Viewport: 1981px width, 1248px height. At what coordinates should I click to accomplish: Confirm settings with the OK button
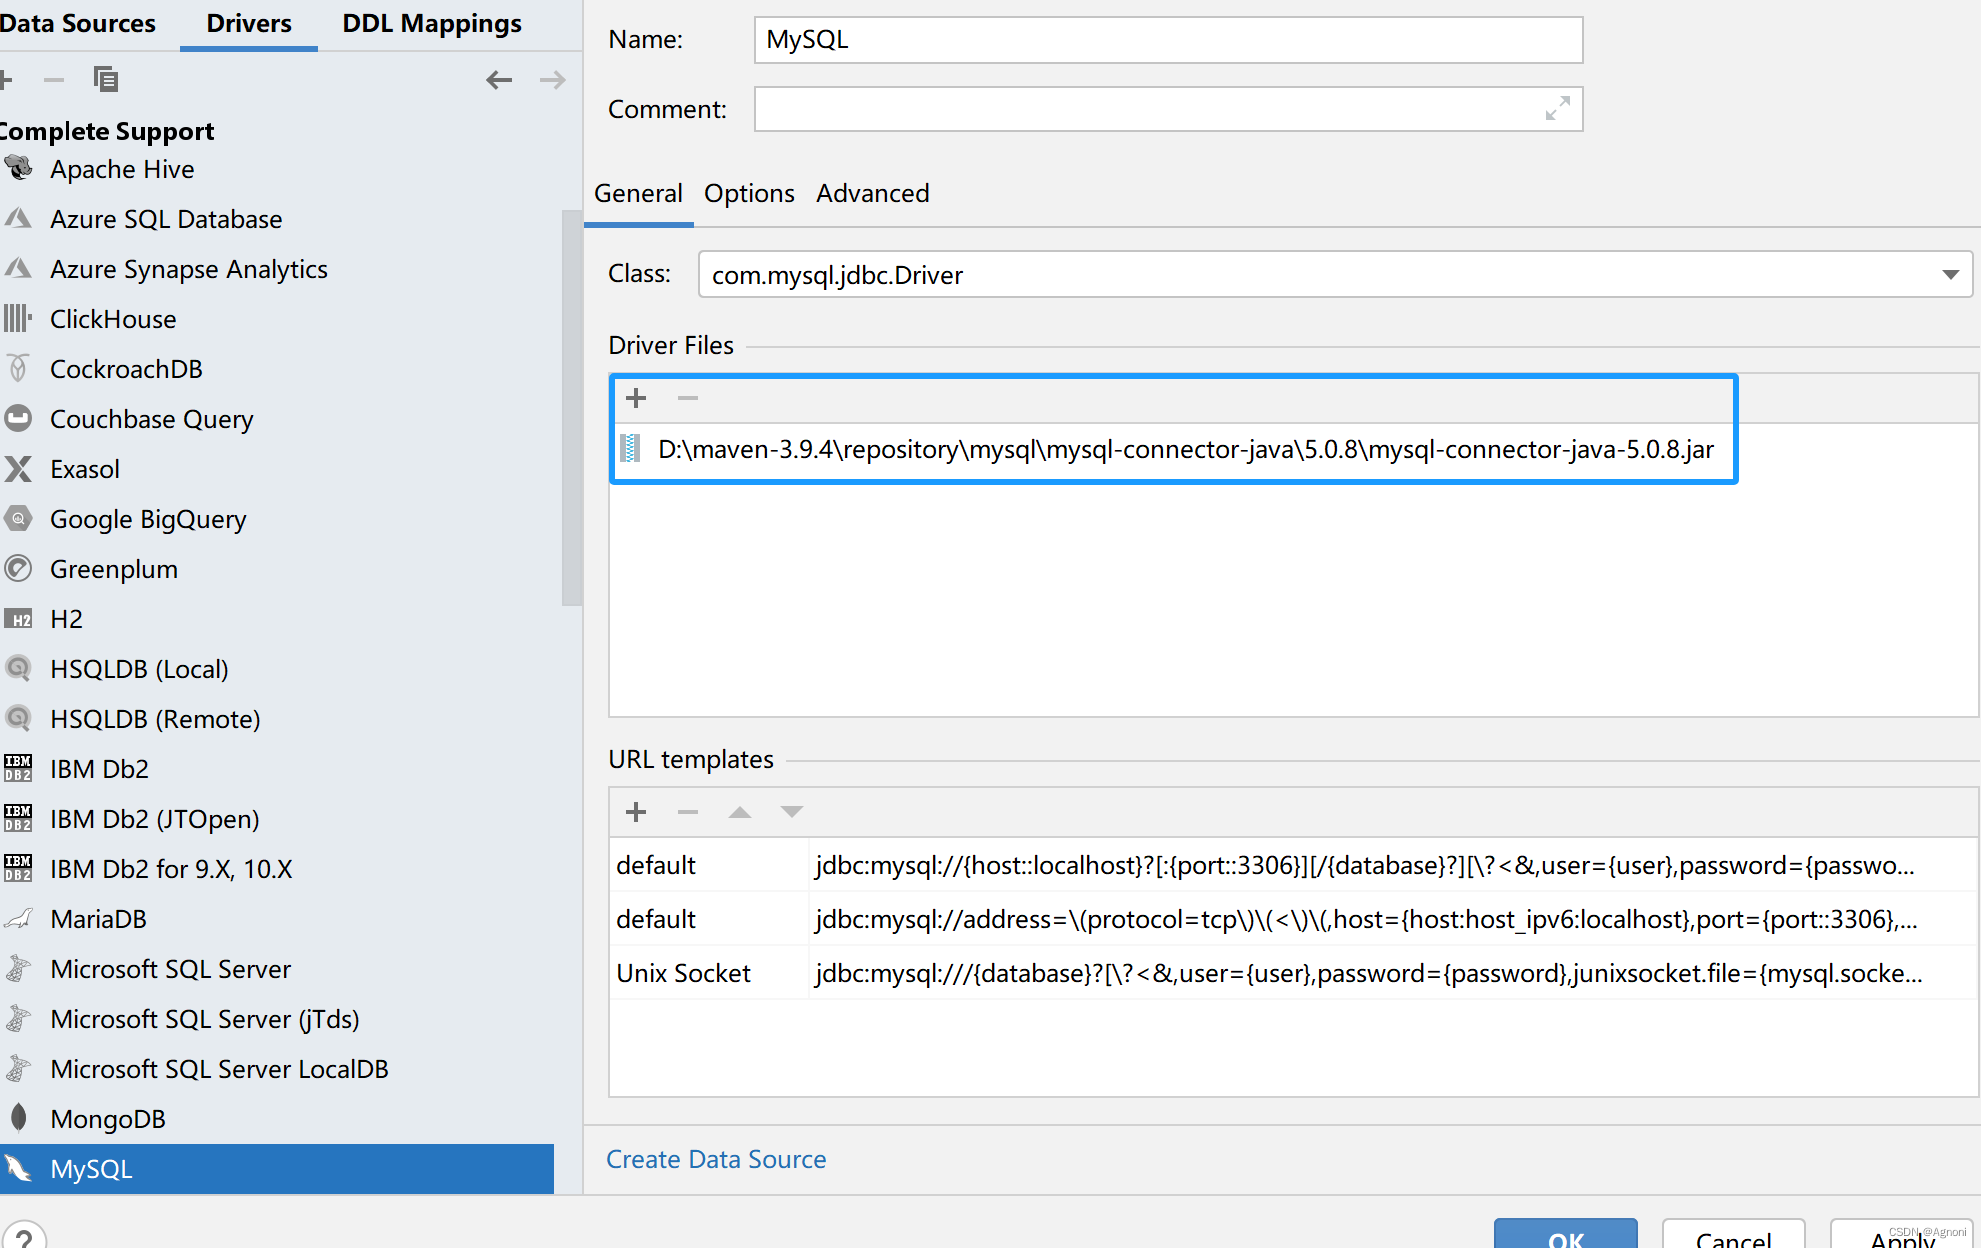[x=1565, y=1240]
